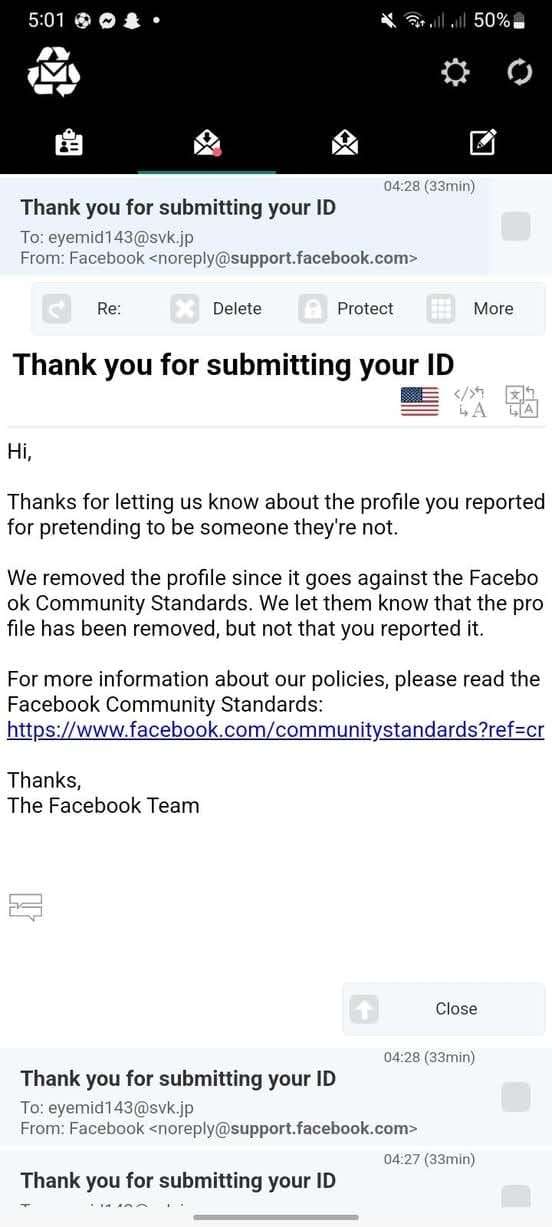
Task: Toggle the HTML source view icon
Action: (x=469, y=402)
